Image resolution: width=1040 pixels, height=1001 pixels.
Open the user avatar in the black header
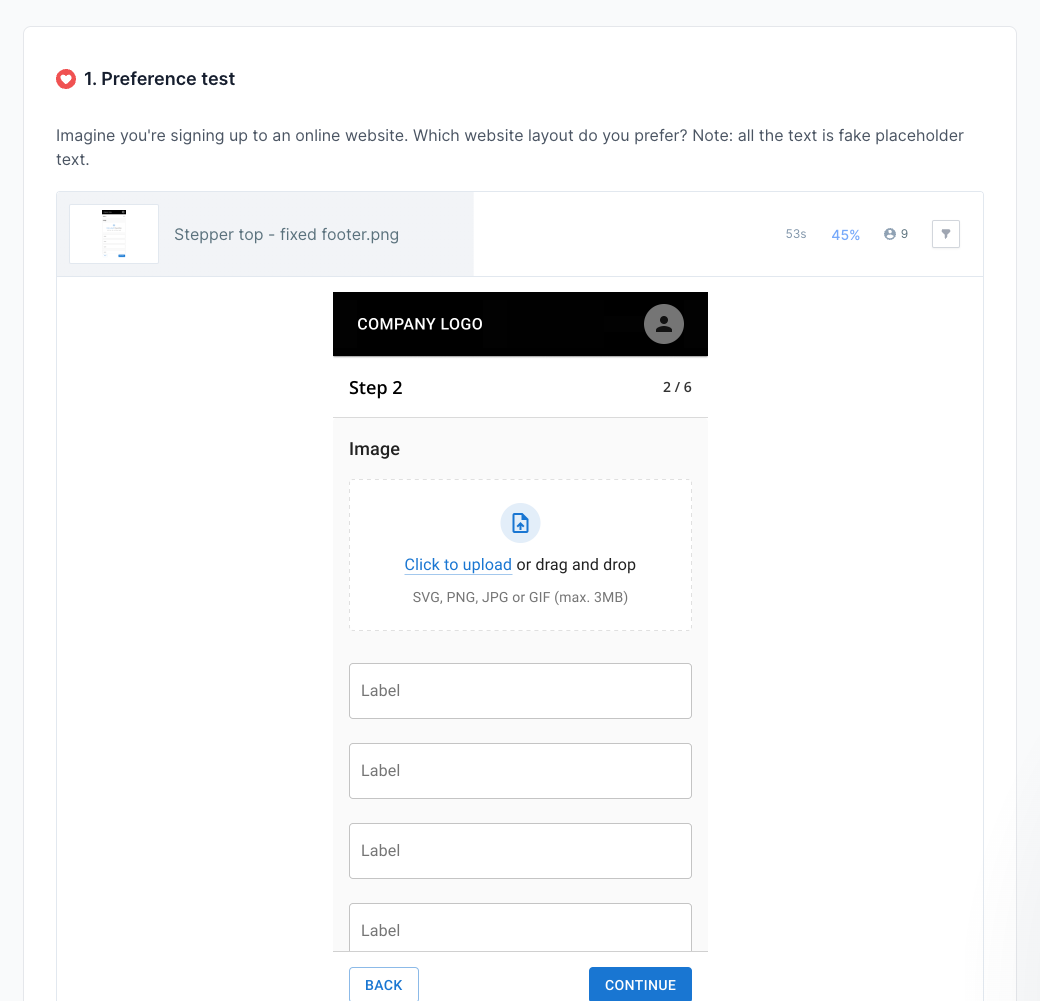663,324
